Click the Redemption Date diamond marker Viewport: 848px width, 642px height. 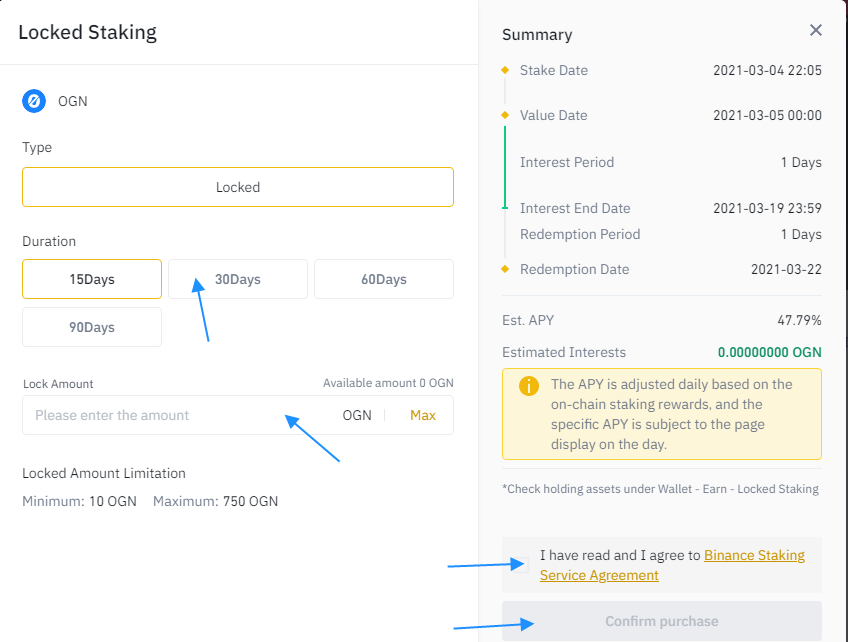505,269
